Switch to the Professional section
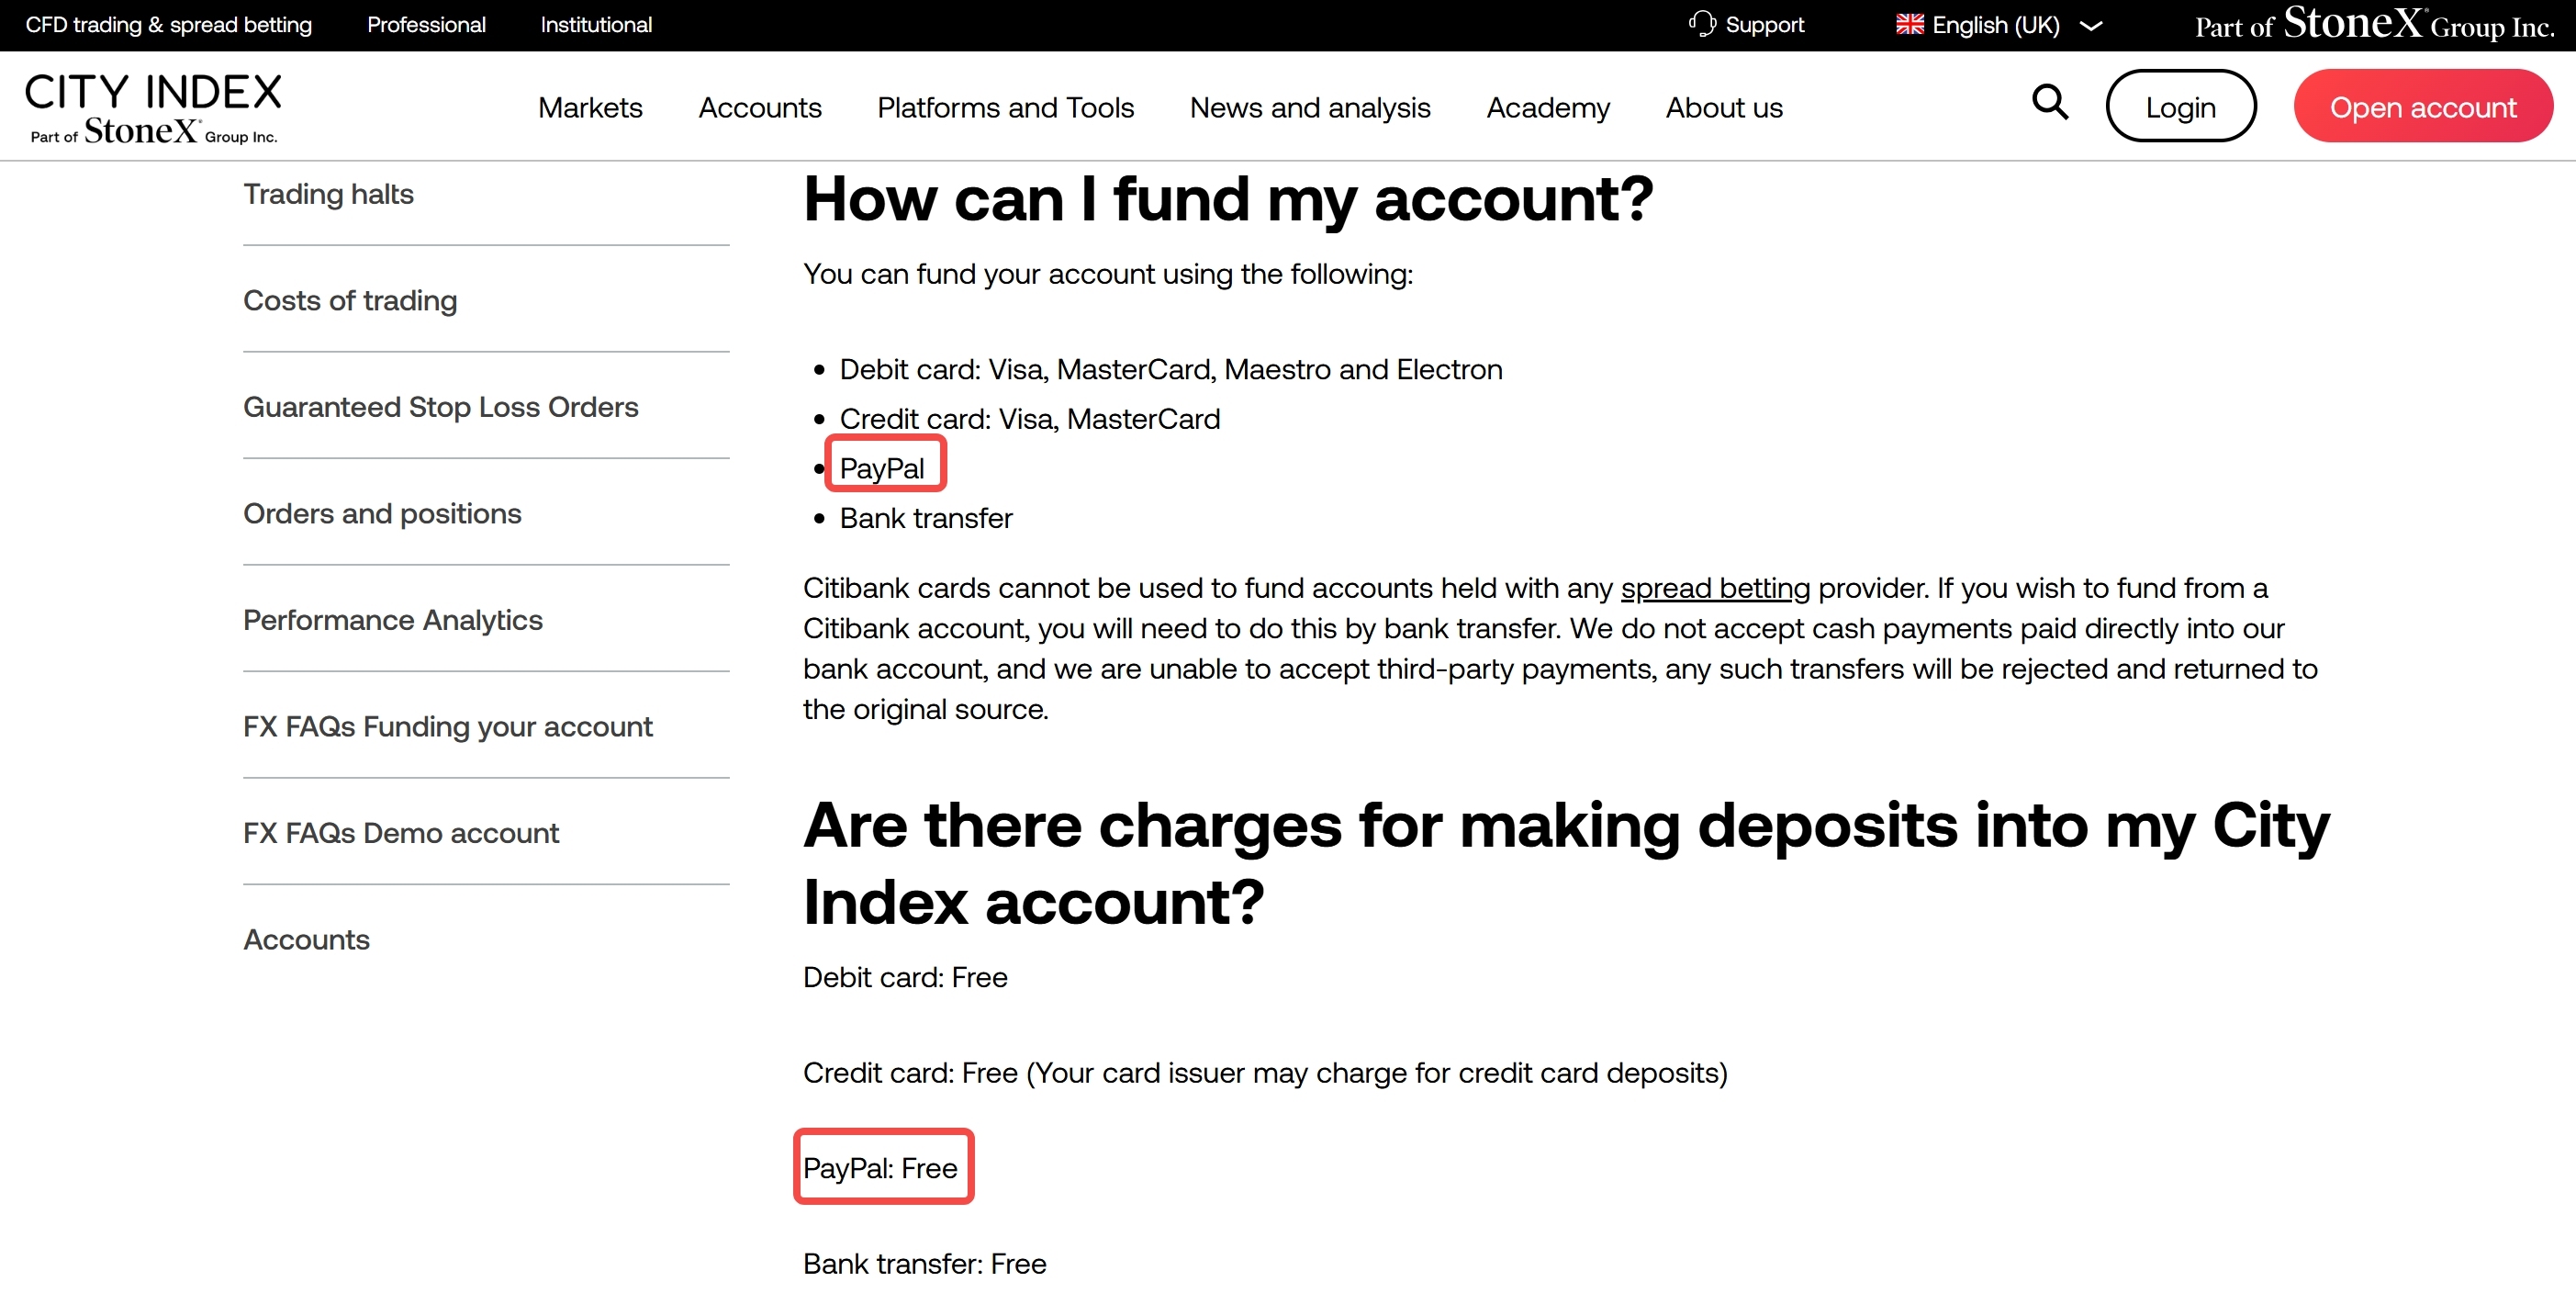Viewport: 2576px width, 1293px height. click(426, 25)
